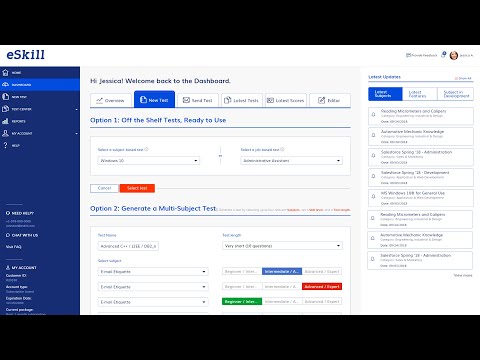The width and height of the screenshot is (480, 360).
Task: Click the red Select test button
Action: click(137, 188)
